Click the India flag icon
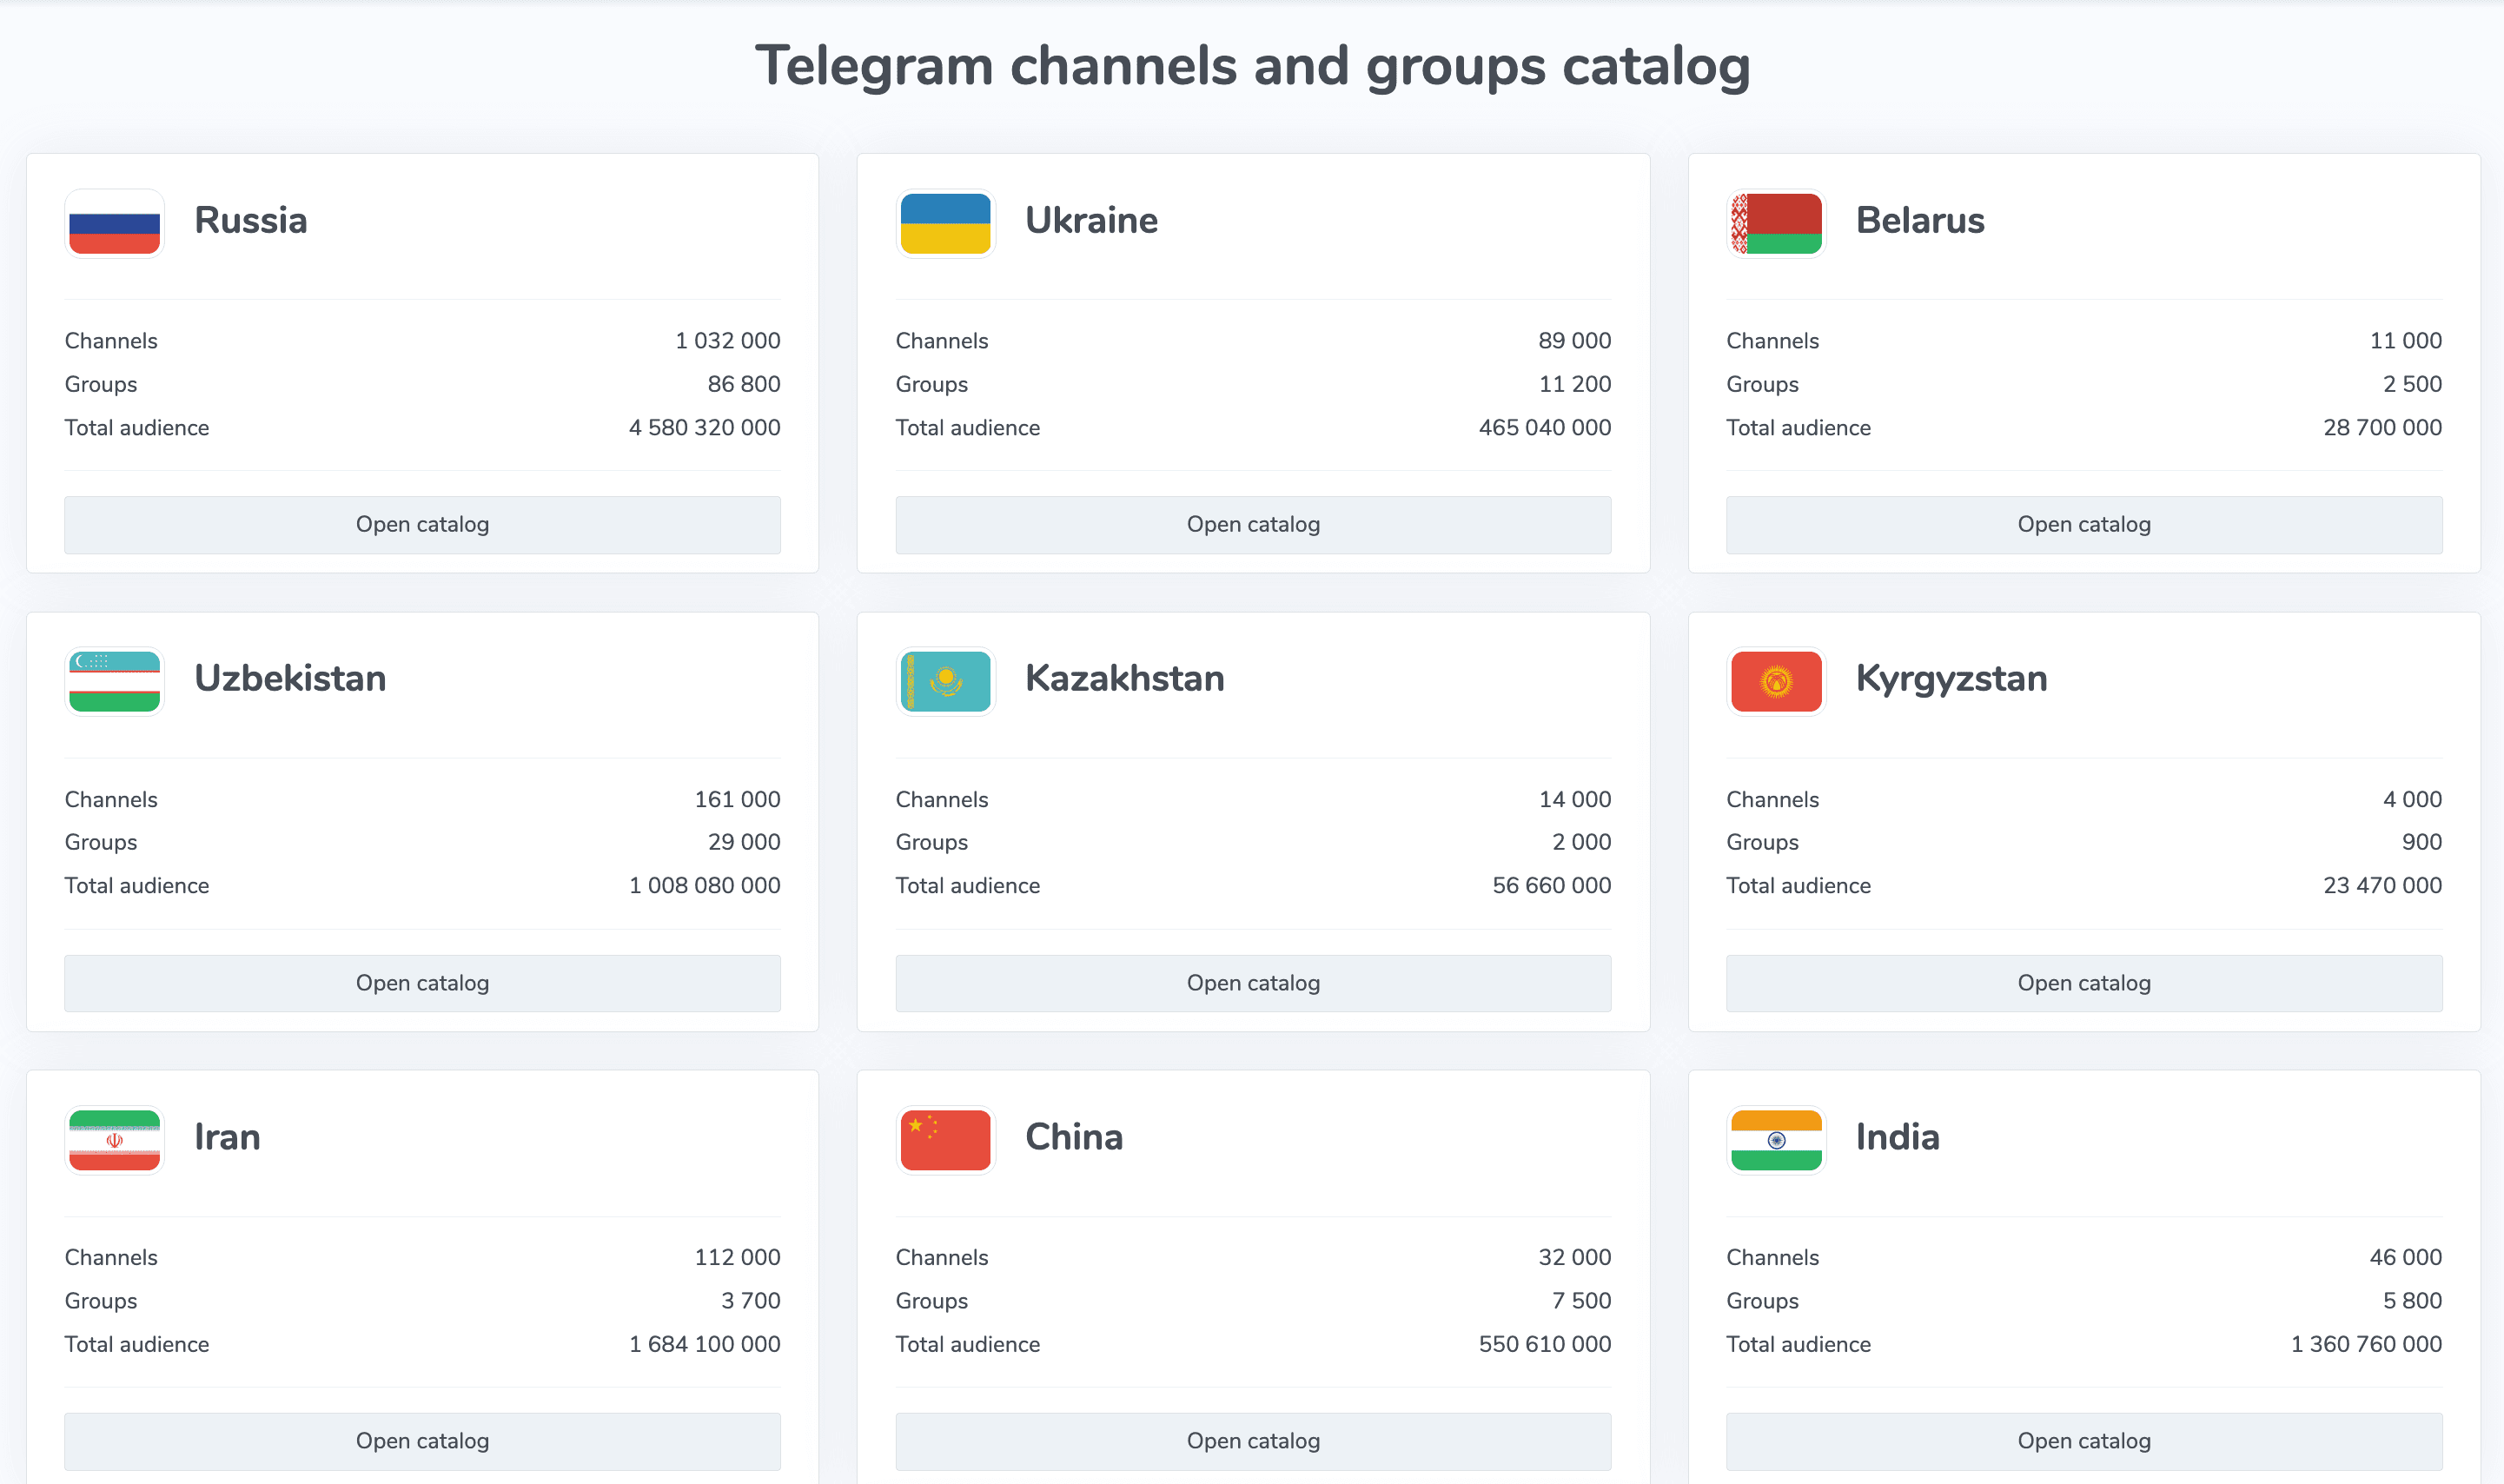Image resolution: width=2504 pixels, height=1484 pixels. pos(1776,1140)
